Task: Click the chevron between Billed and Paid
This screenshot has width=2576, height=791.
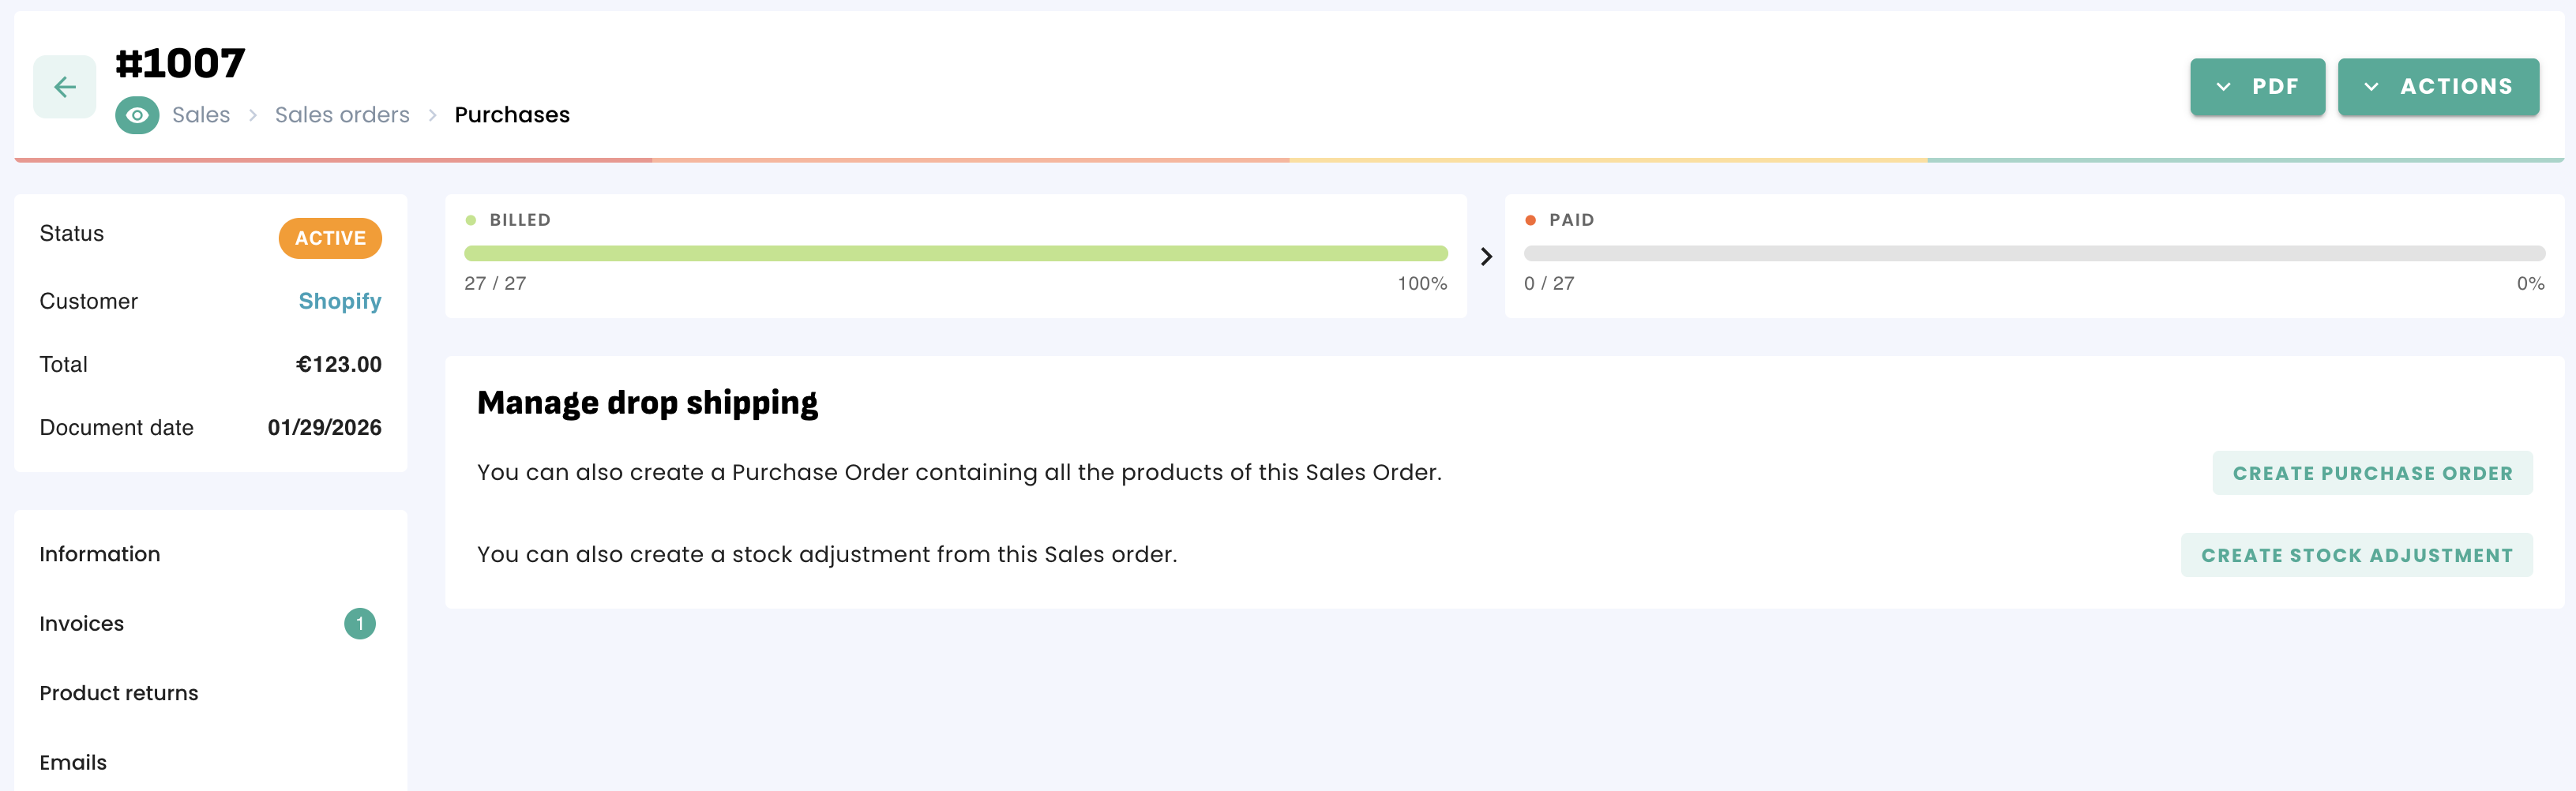Action: (1486, 257)
